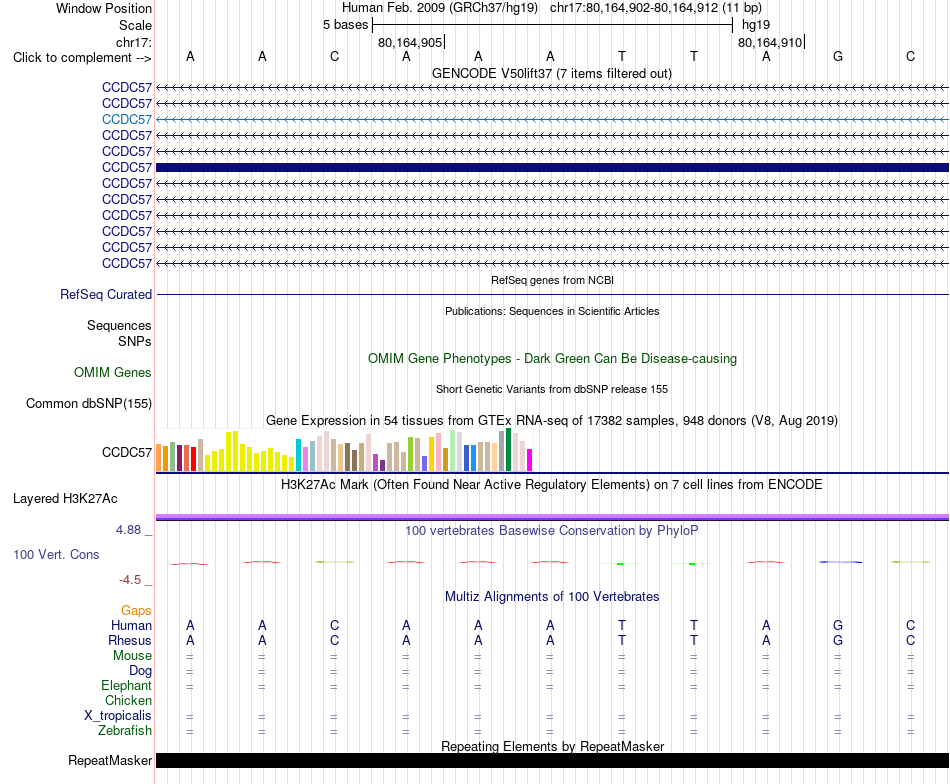The image size is (950, 784).
Task: Click the 'RepeatMasker' track label
Action: 110,760
